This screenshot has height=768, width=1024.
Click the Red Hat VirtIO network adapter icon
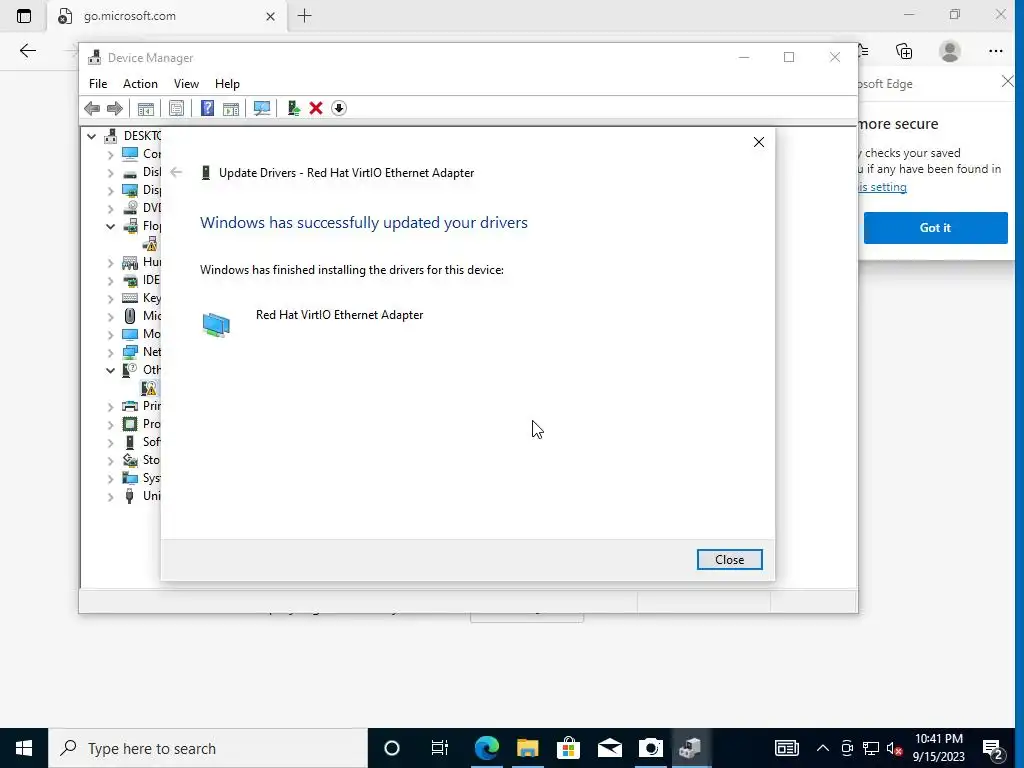point(216,325)
